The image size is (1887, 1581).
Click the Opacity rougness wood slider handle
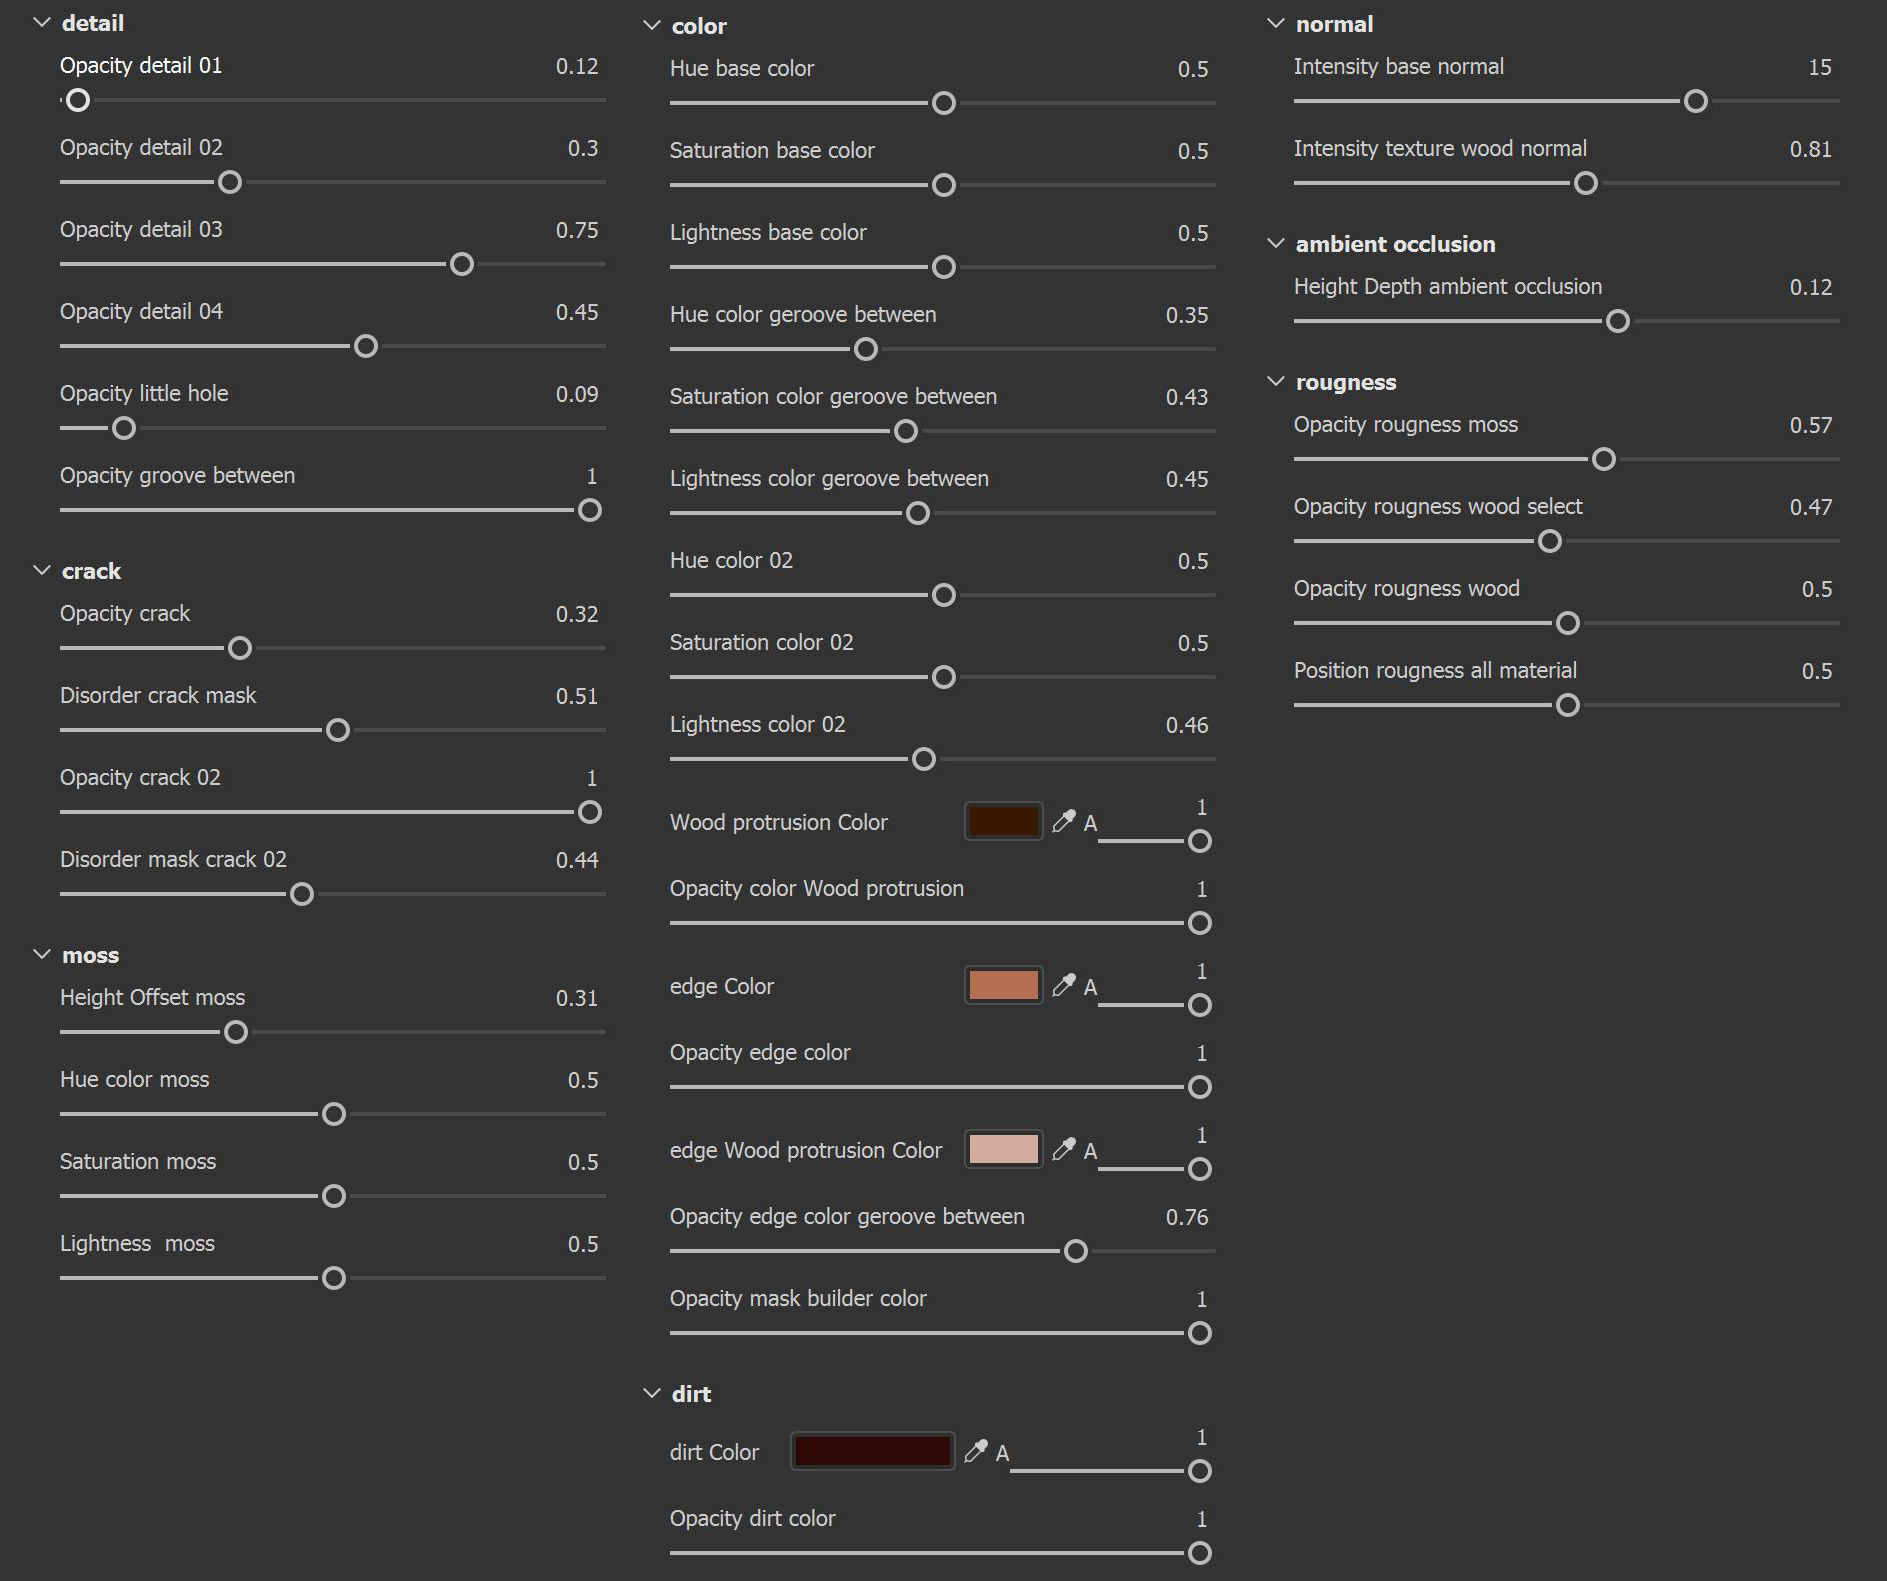1568,623
